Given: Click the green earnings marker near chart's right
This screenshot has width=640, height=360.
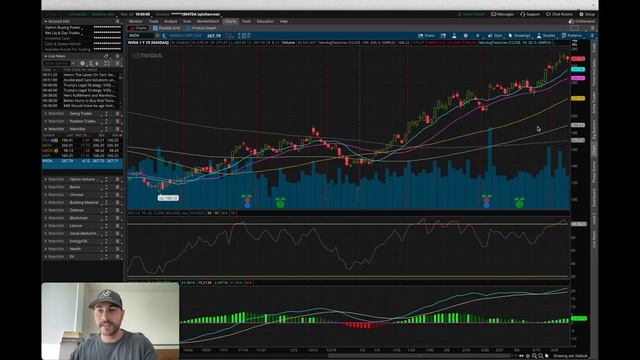Looking at the screenshot, I should (x=519, y=203).
